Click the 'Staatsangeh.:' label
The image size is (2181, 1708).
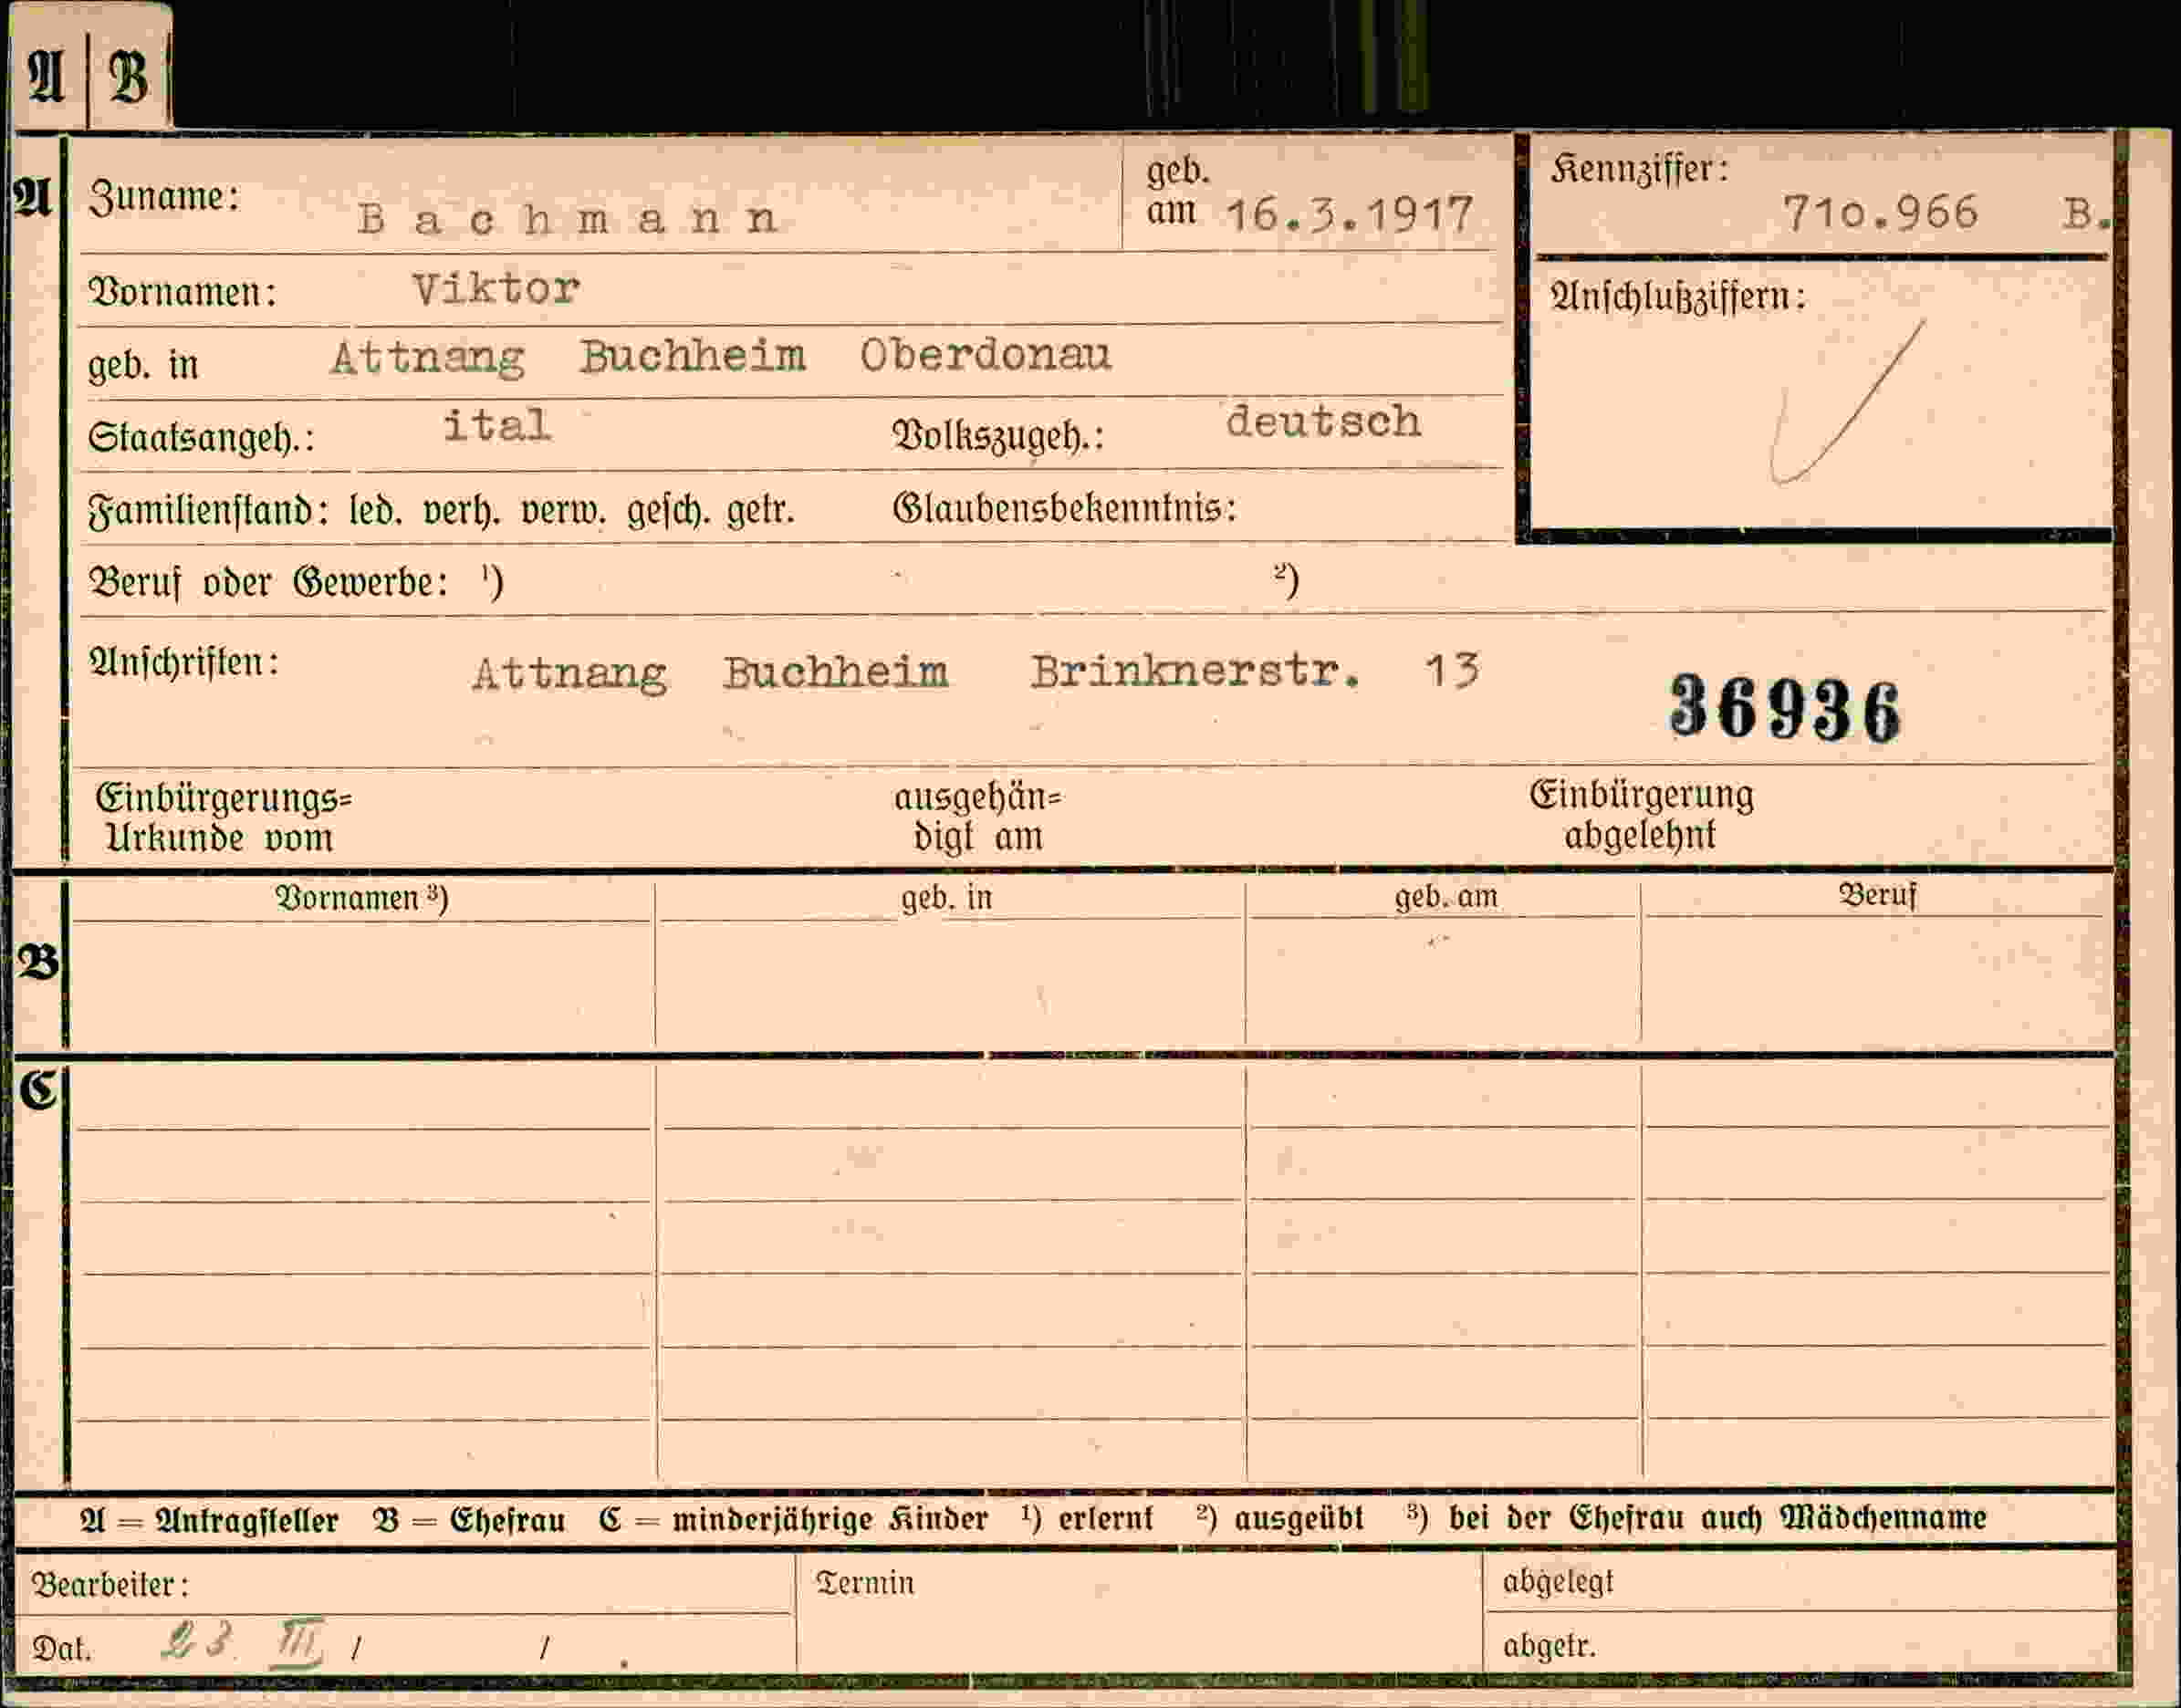(x=201, y=437)
